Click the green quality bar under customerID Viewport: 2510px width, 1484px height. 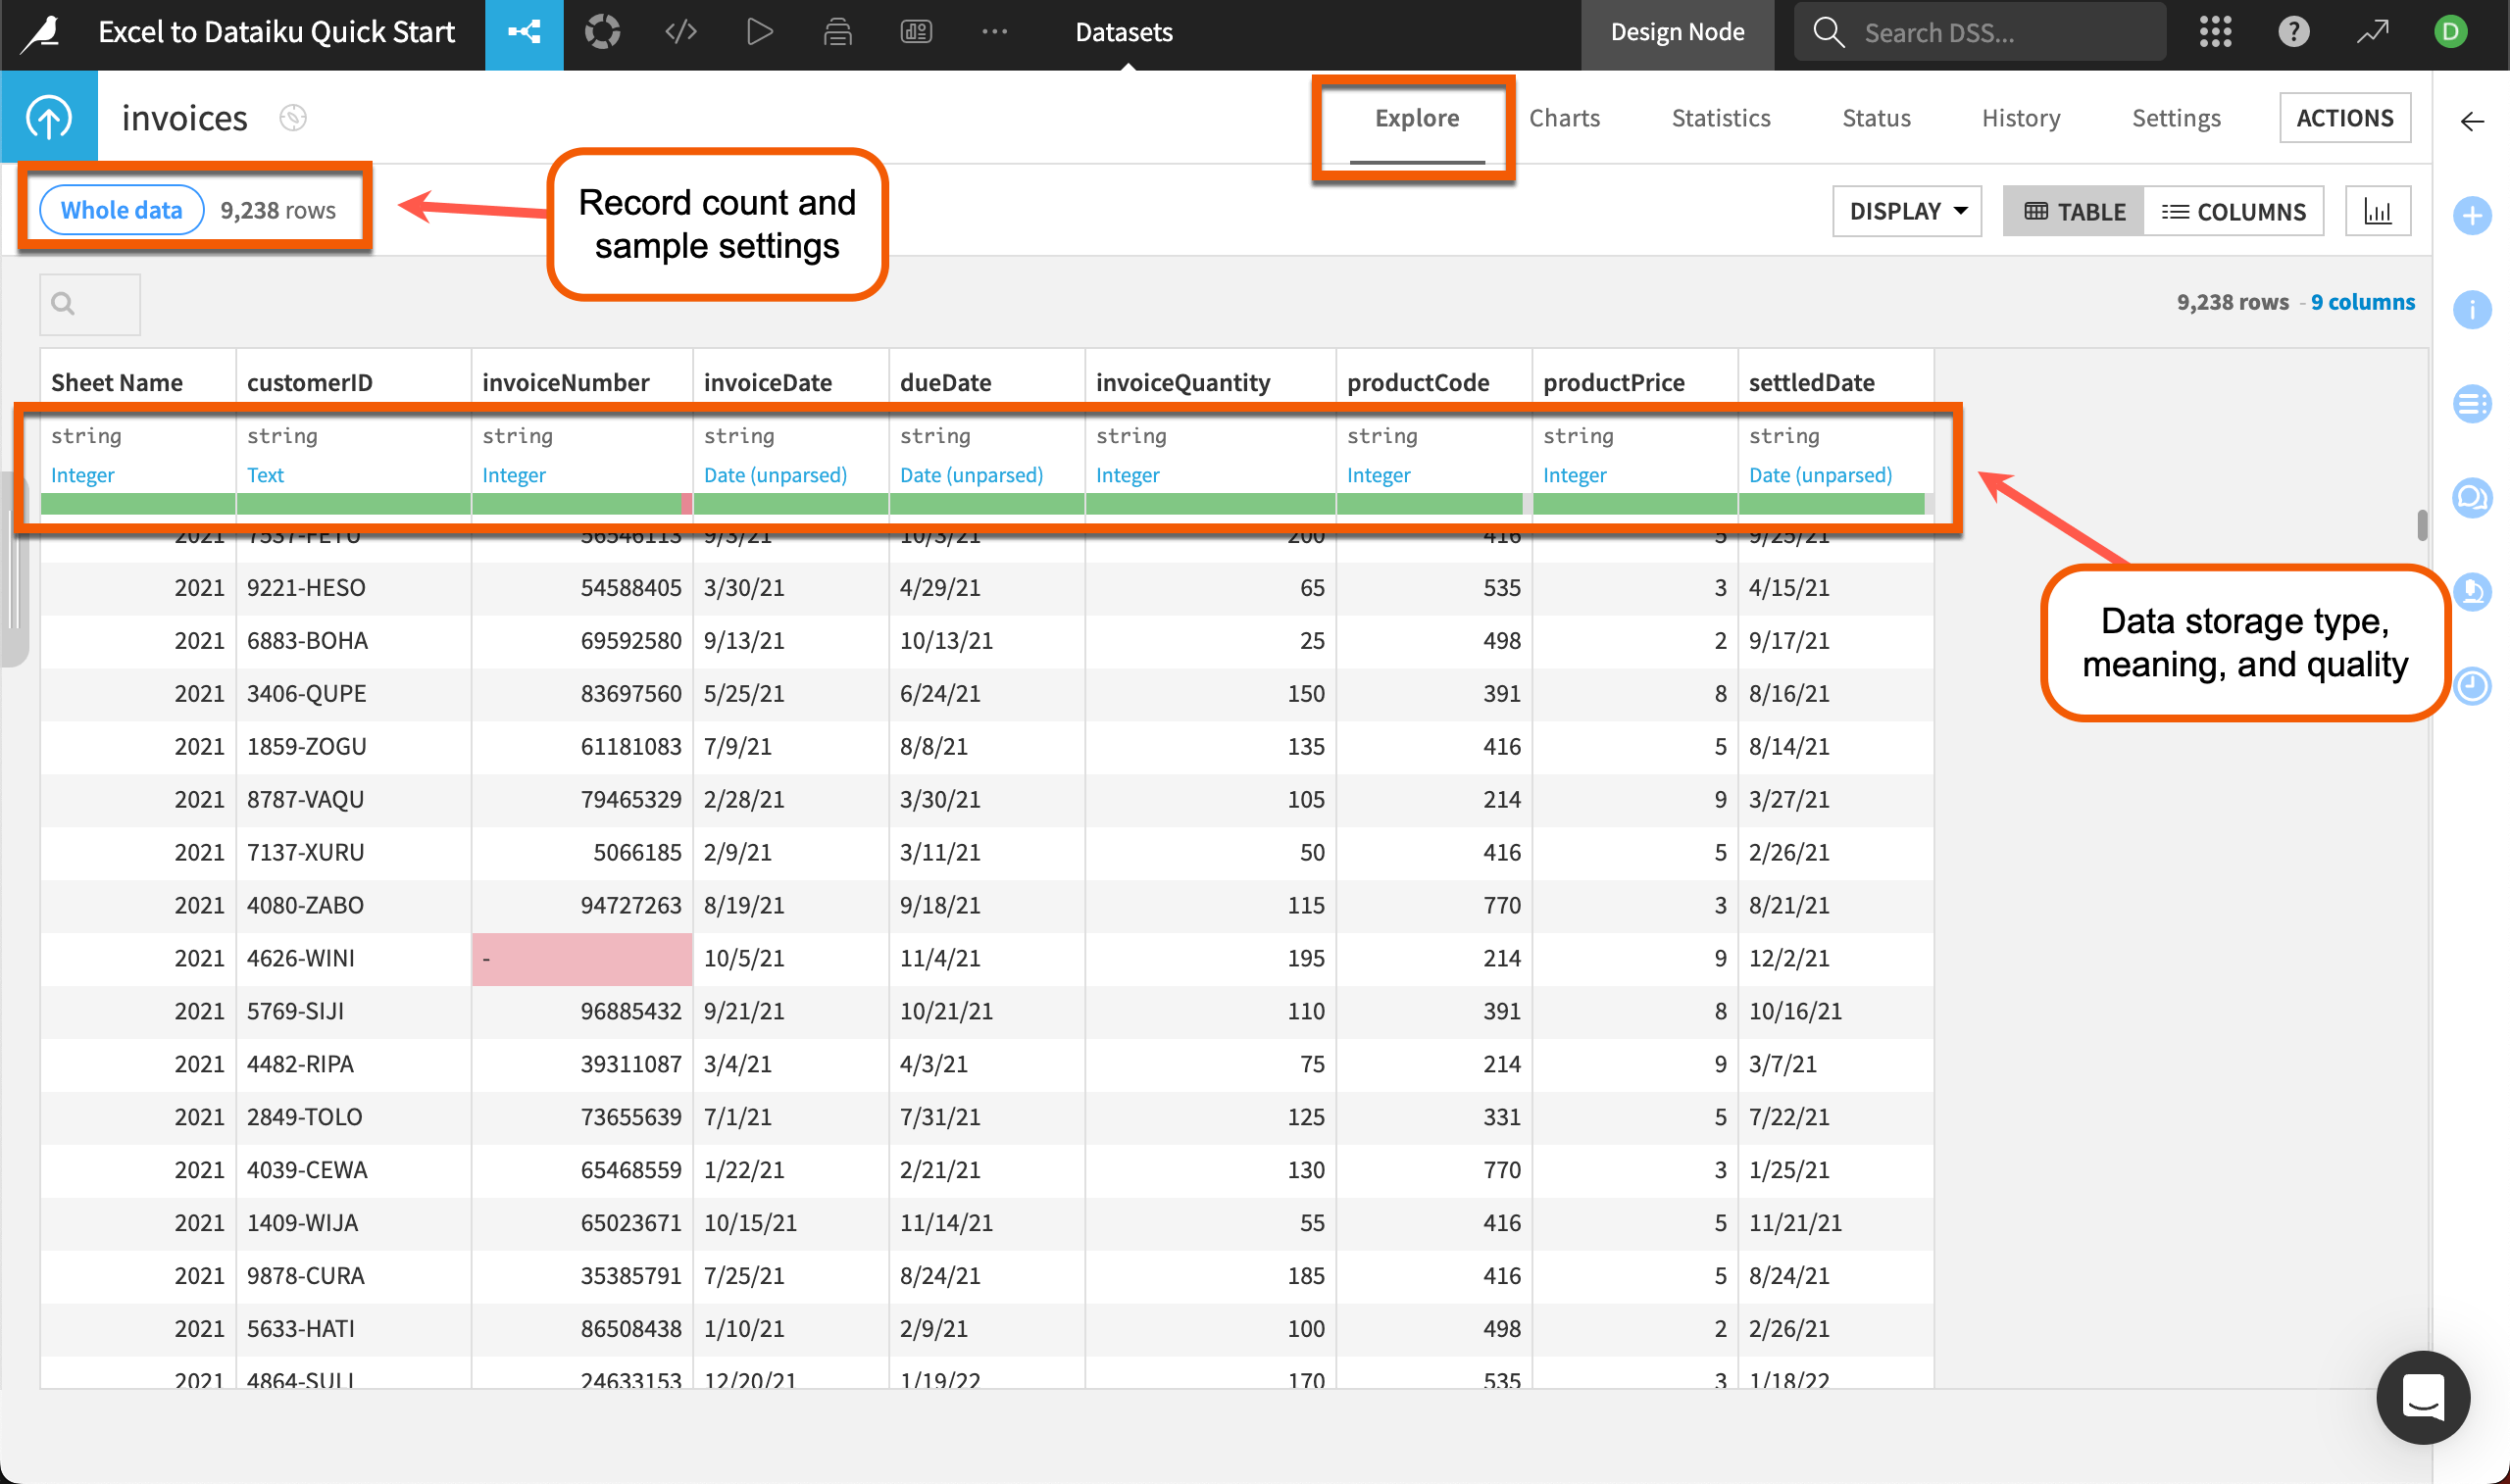pos(352,505)
